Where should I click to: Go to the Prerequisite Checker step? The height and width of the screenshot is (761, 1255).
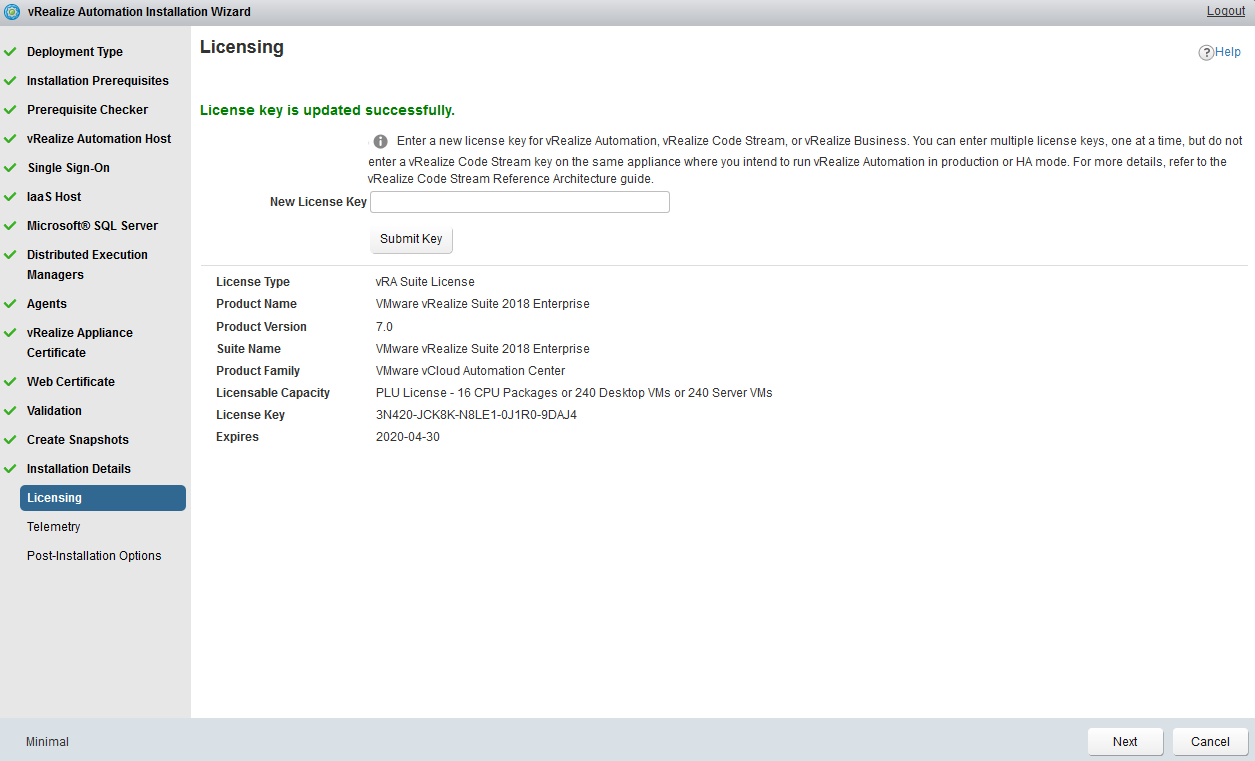pos(87,110)
